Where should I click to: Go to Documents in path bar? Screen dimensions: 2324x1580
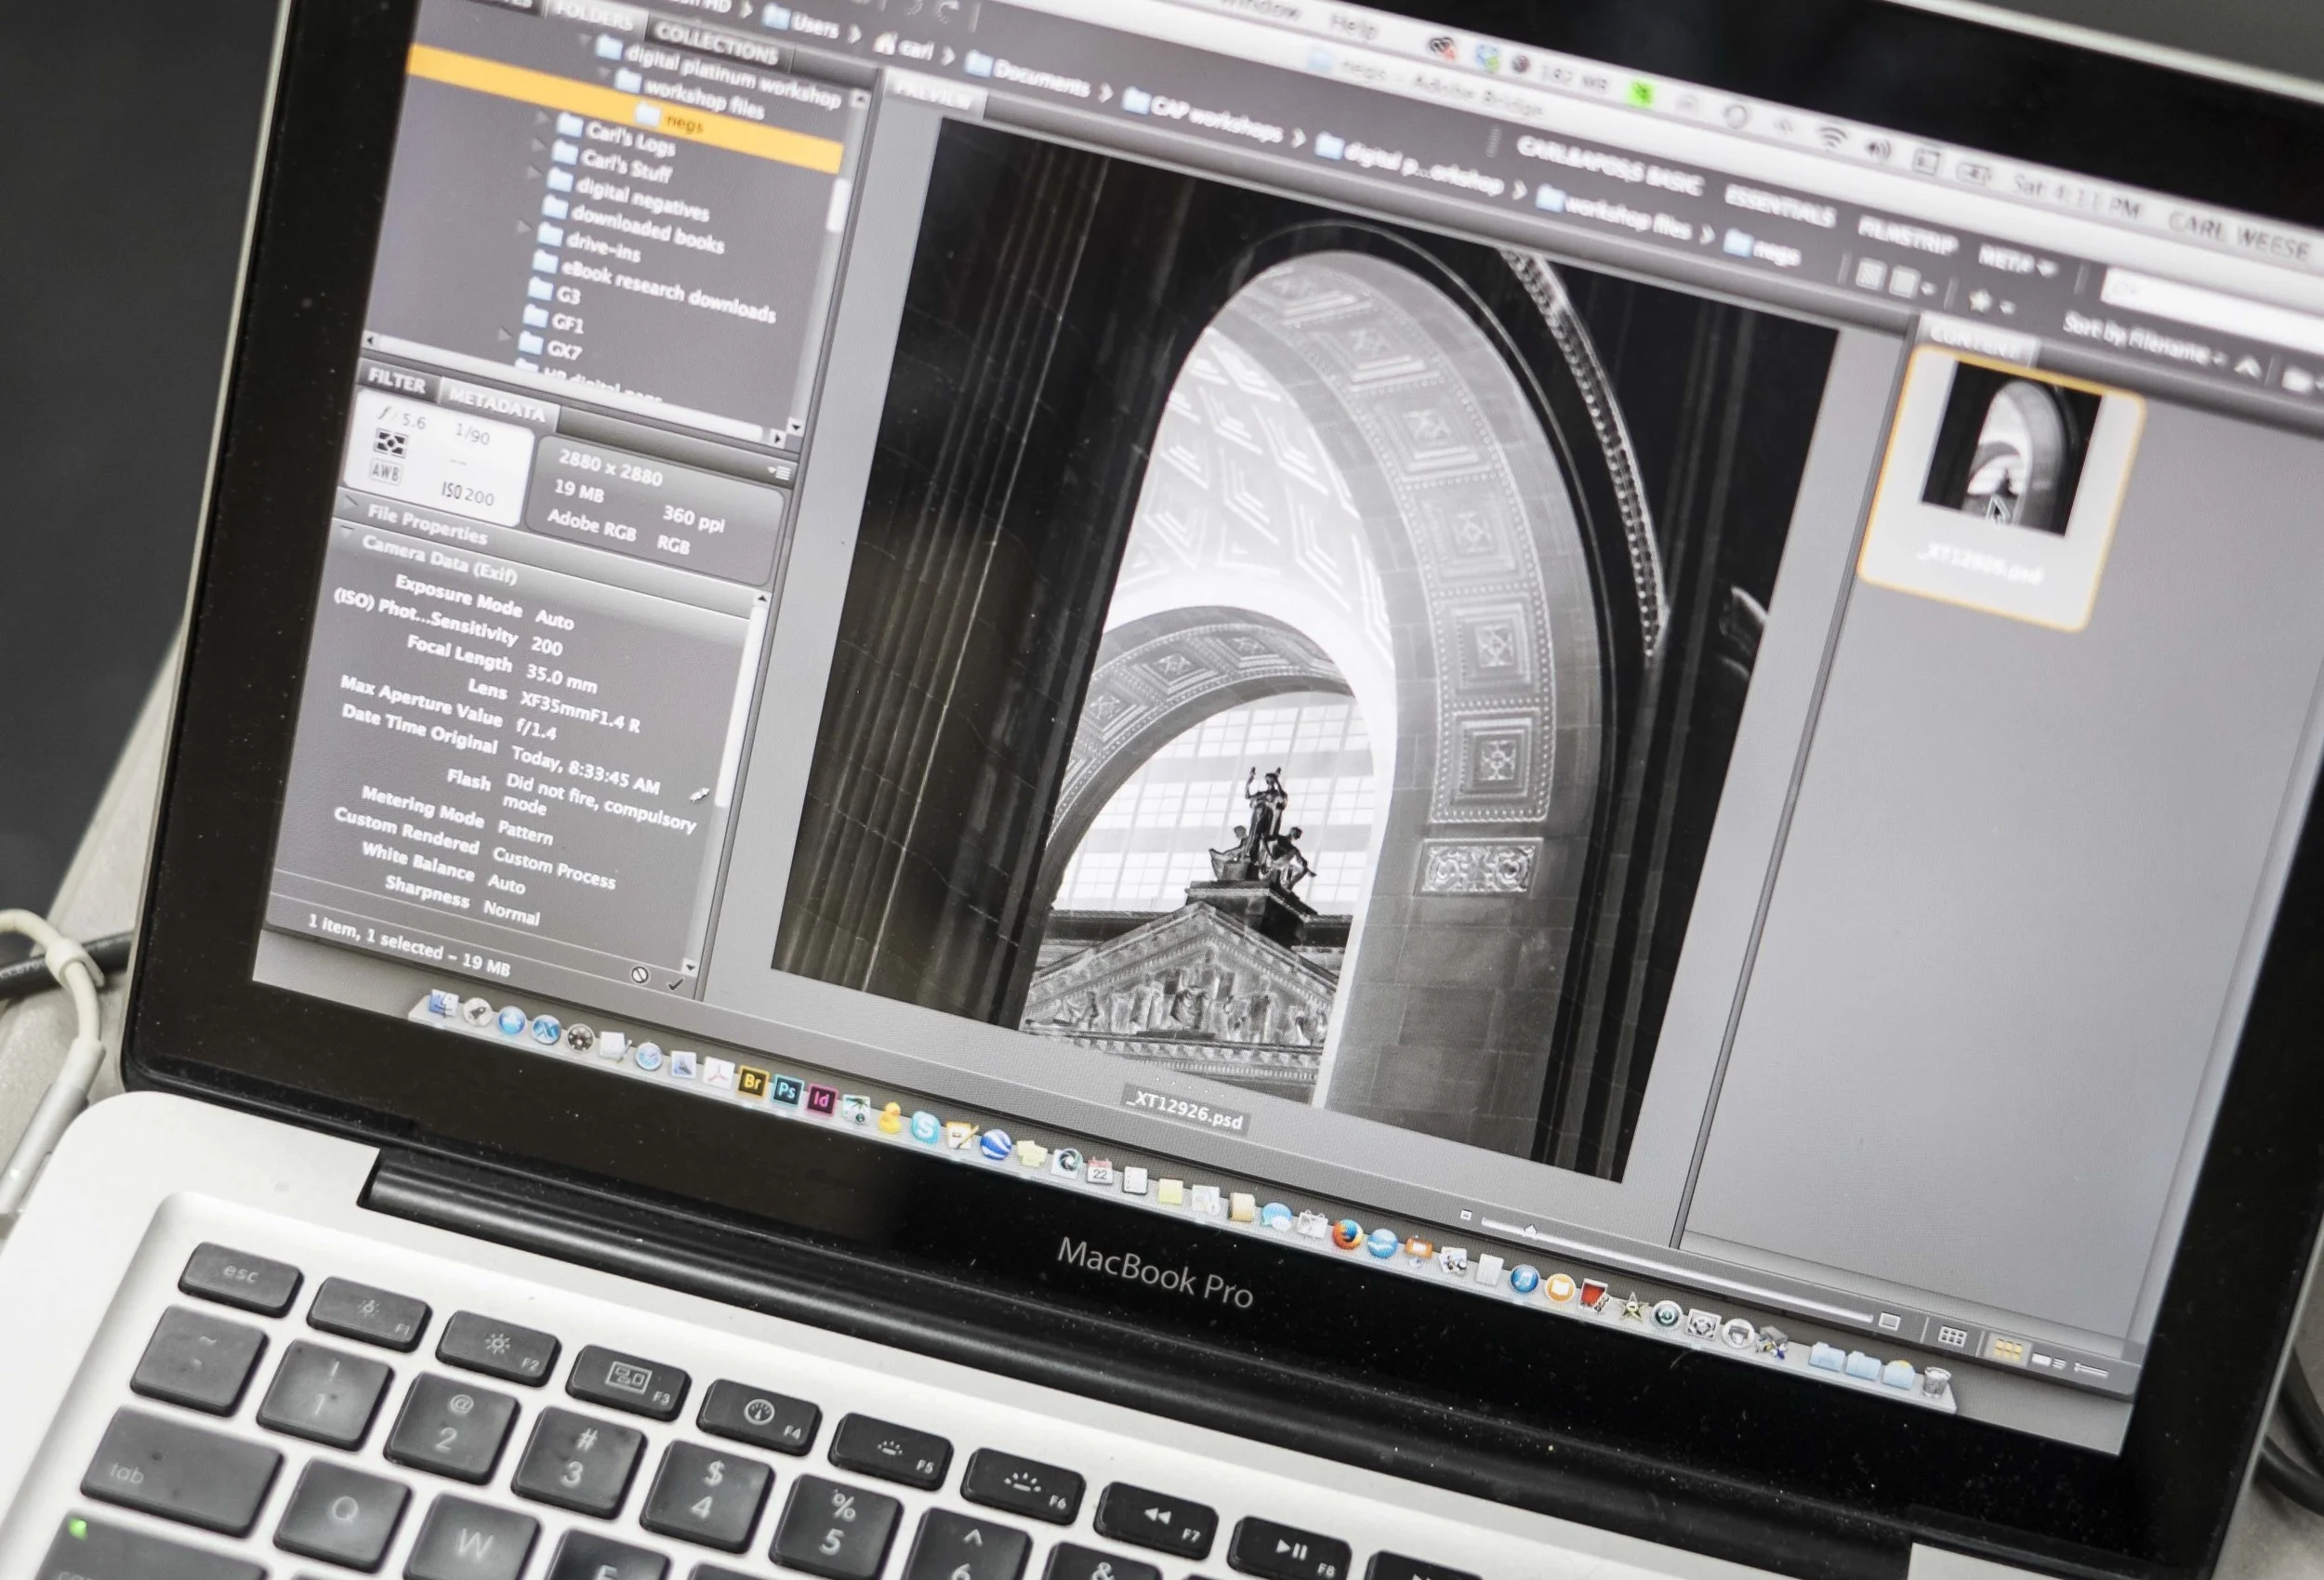[x=1030, y=75]
